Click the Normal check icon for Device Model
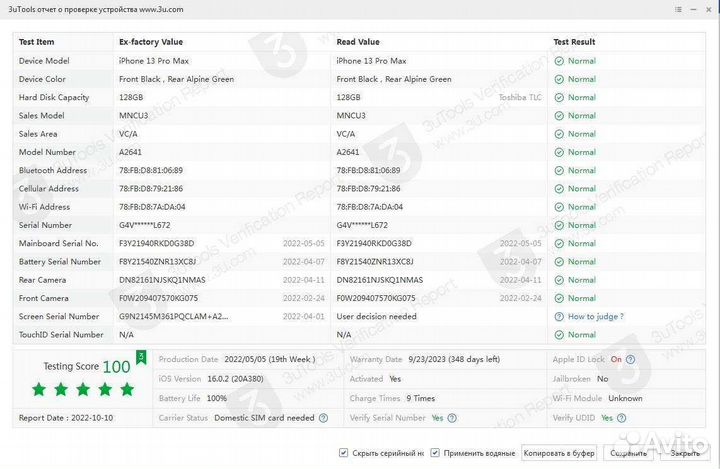Screen dimensions: 720x469 (559, 61)
